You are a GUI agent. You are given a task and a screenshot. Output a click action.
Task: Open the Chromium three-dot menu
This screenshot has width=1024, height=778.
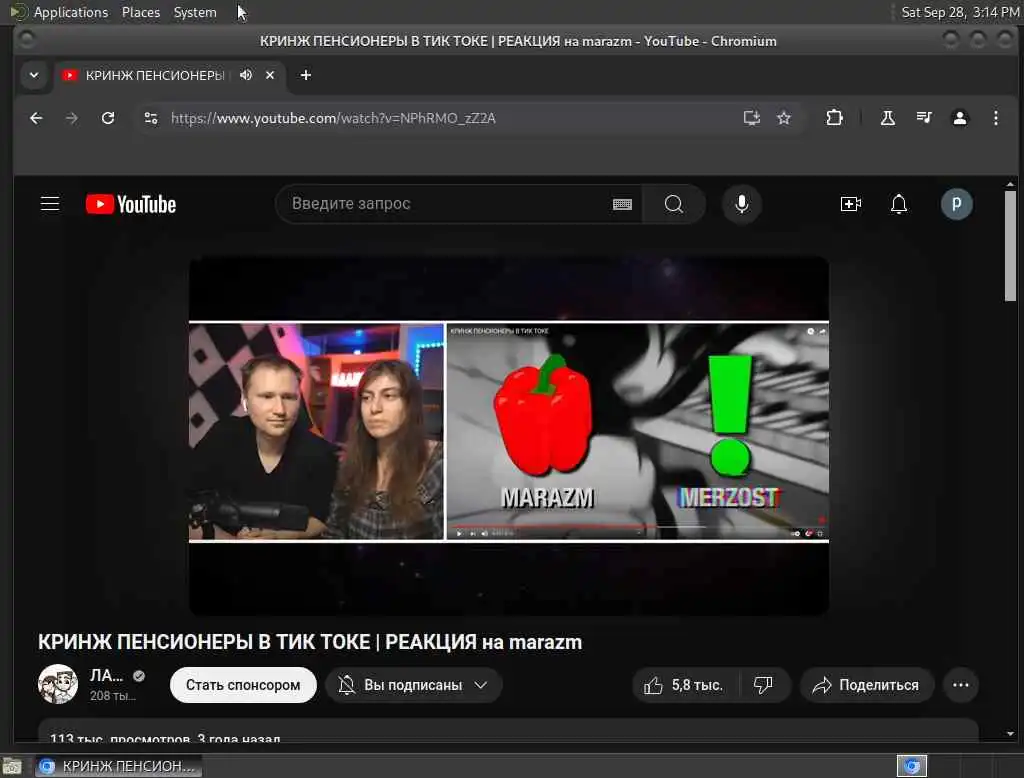point(995,118)
